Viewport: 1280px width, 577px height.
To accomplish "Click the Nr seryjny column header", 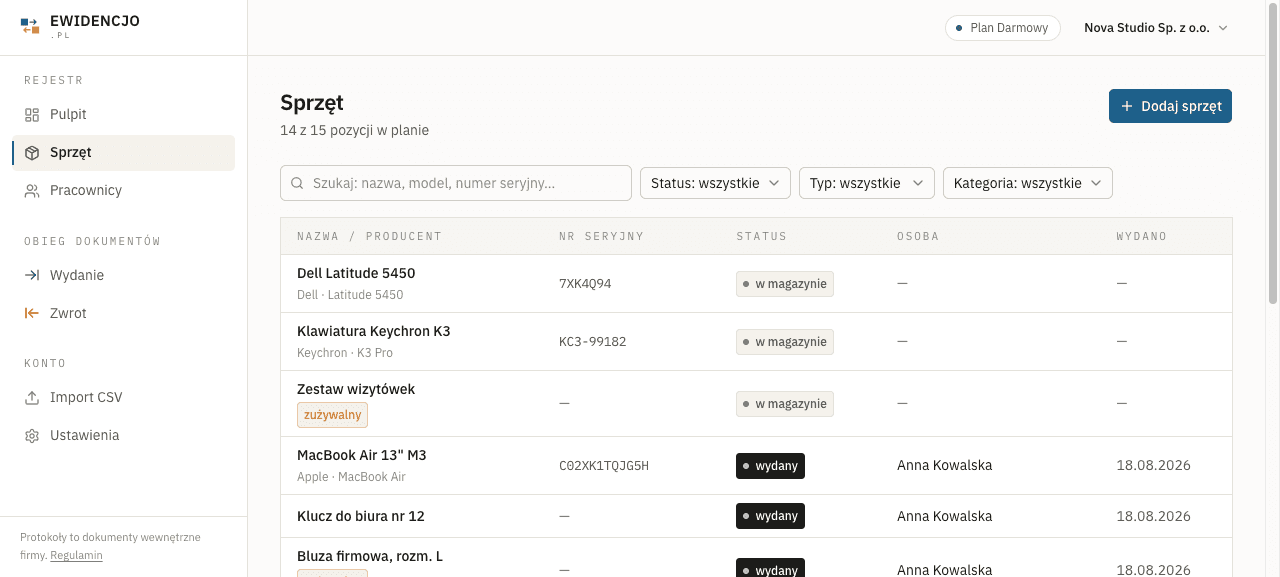I will pyautogui.click(x=601, y=236).
